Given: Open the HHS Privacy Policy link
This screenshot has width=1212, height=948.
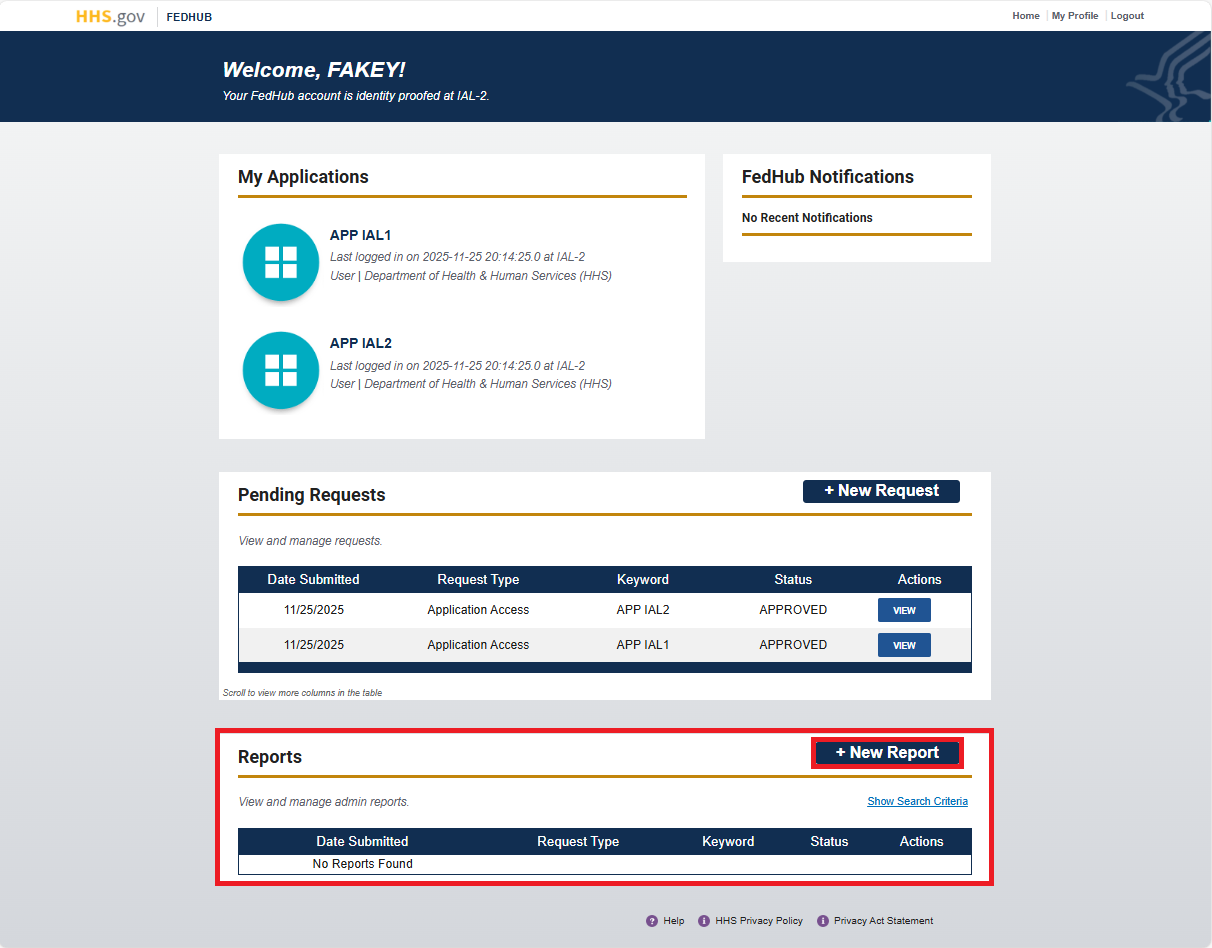Looking at the screenshot, I should 759,921.
